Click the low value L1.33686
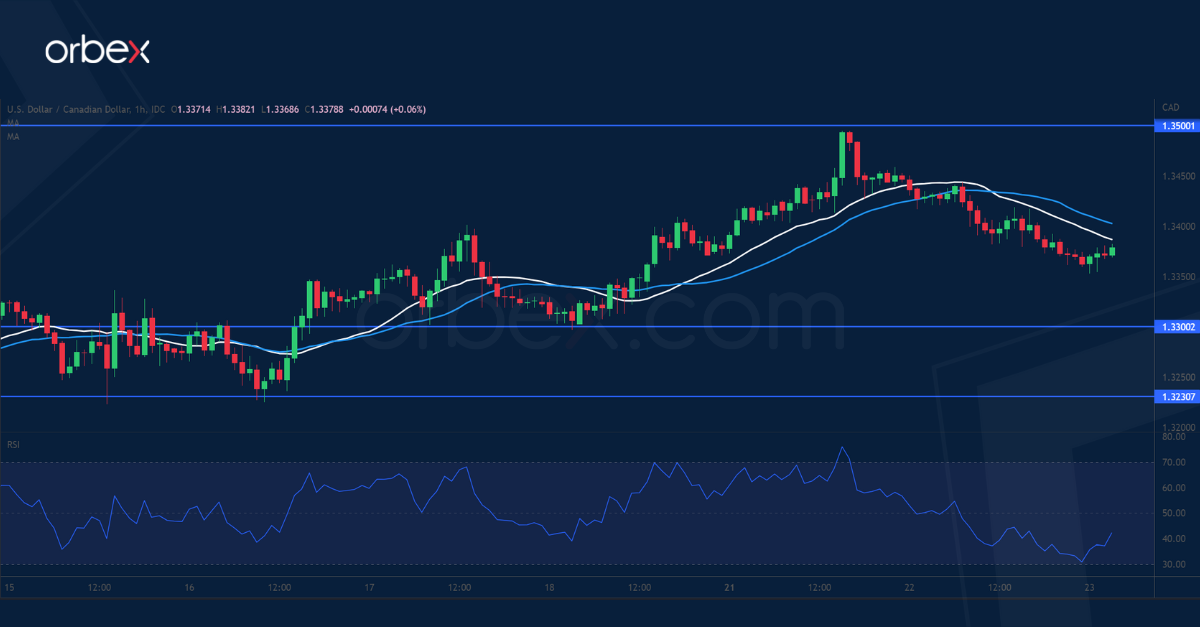1200x627 pixels. click(281, 110)
